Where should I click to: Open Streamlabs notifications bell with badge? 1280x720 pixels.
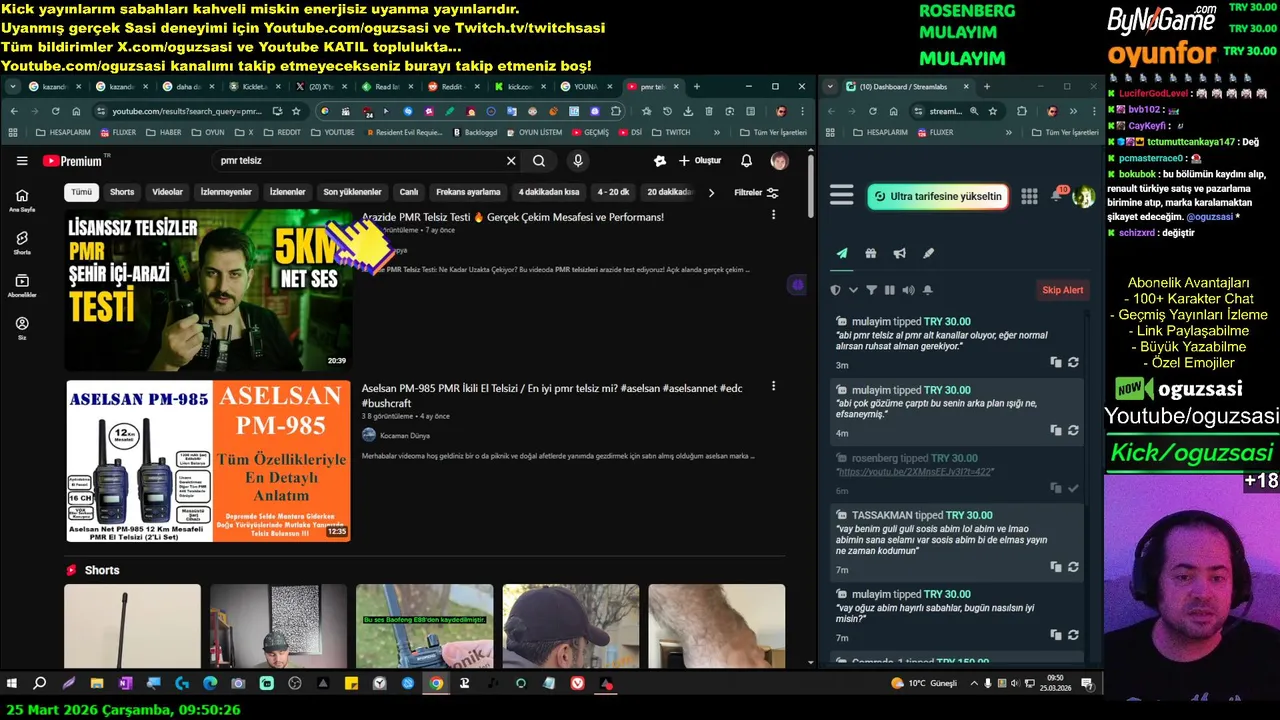(1057, 194)
